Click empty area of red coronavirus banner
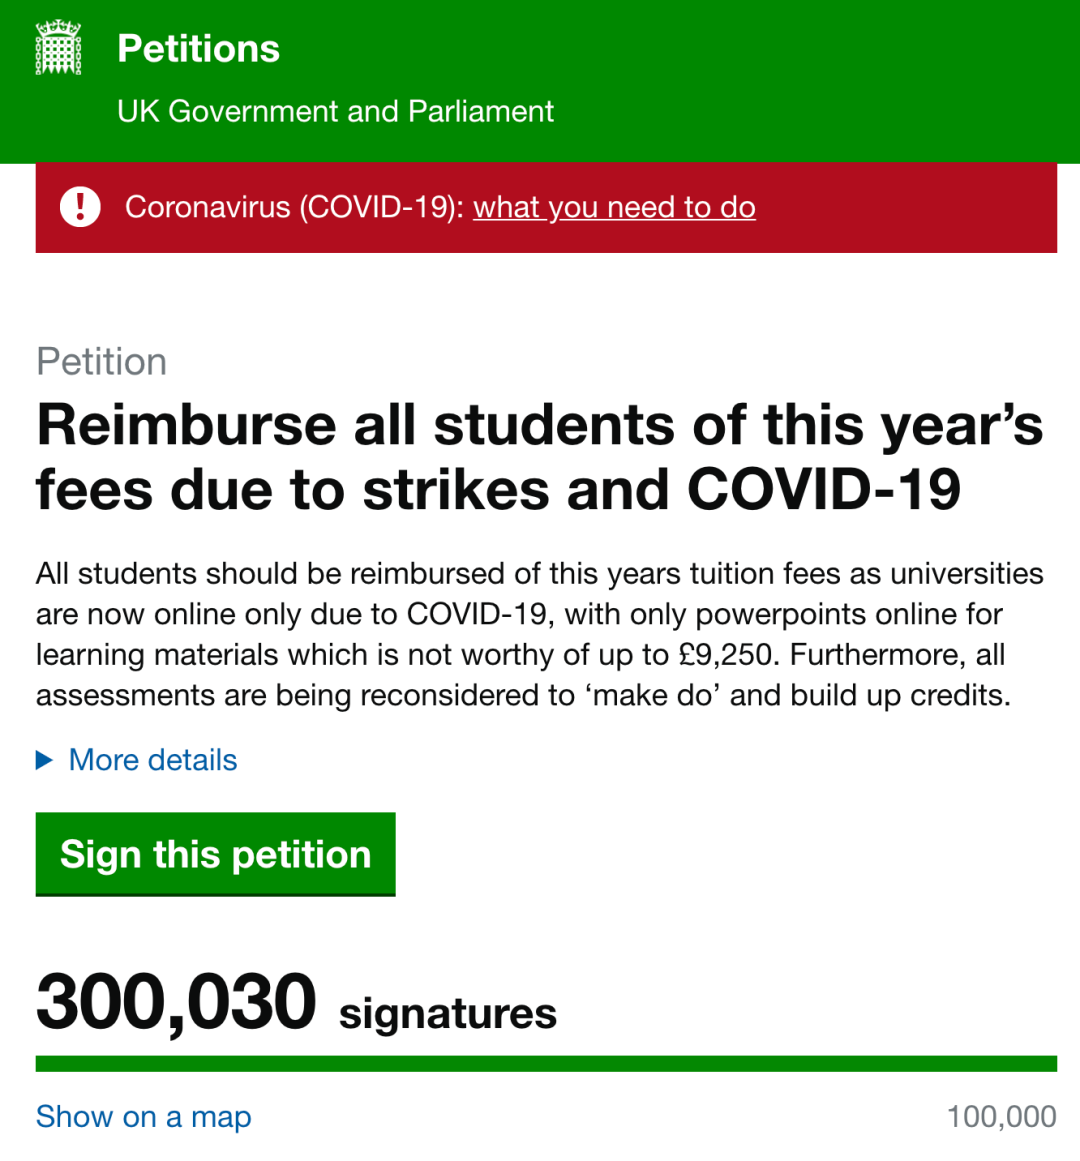The height and width of the screenshot is (1161, 1080). point(903,207)
